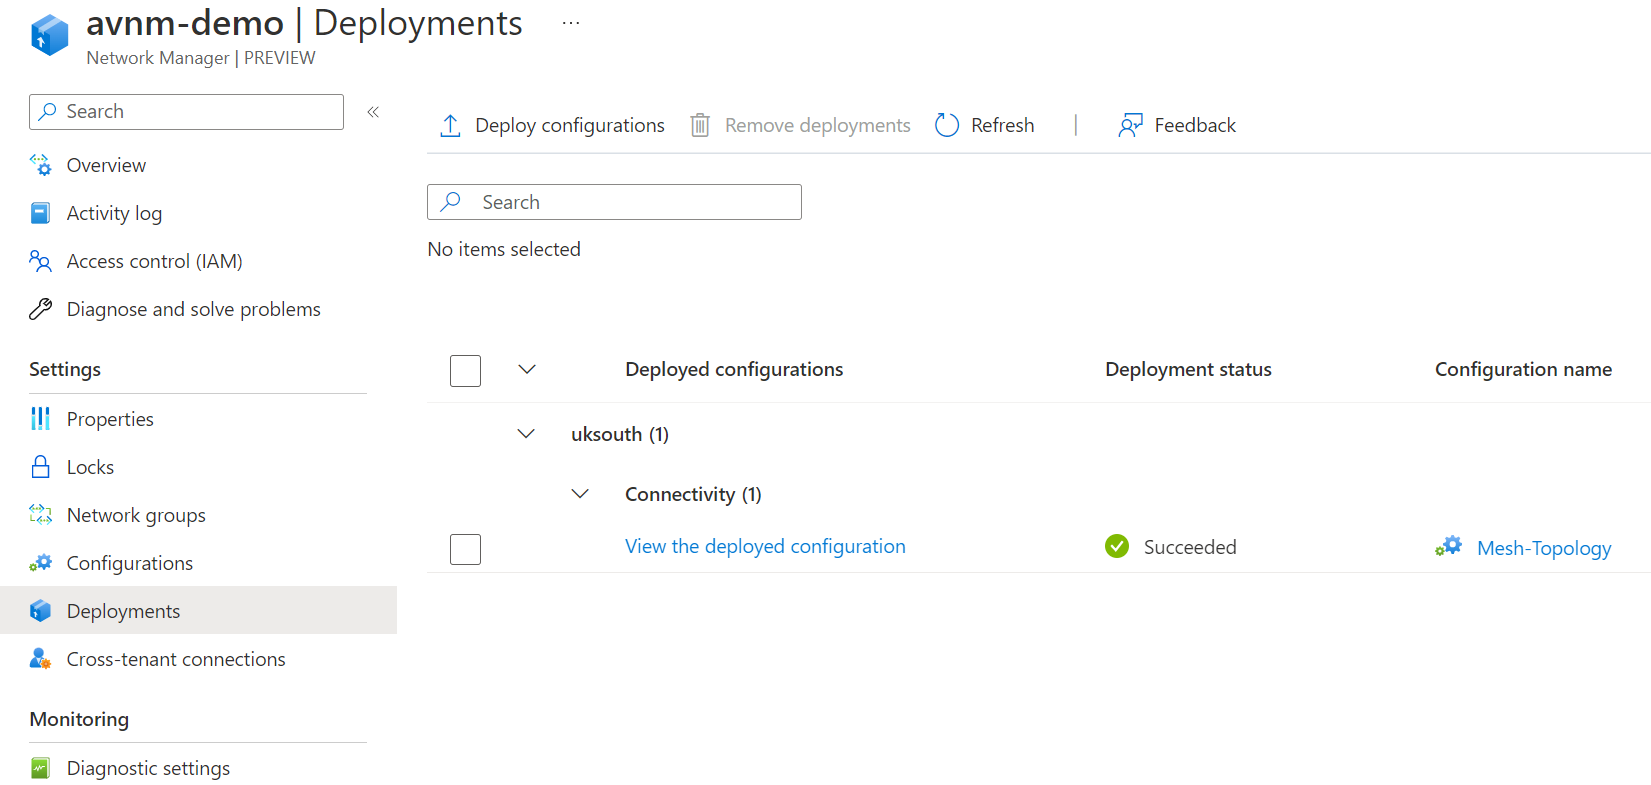Collapse the sidebar menu with double chevron
The image size is (1651, 785).
(373, 112)
